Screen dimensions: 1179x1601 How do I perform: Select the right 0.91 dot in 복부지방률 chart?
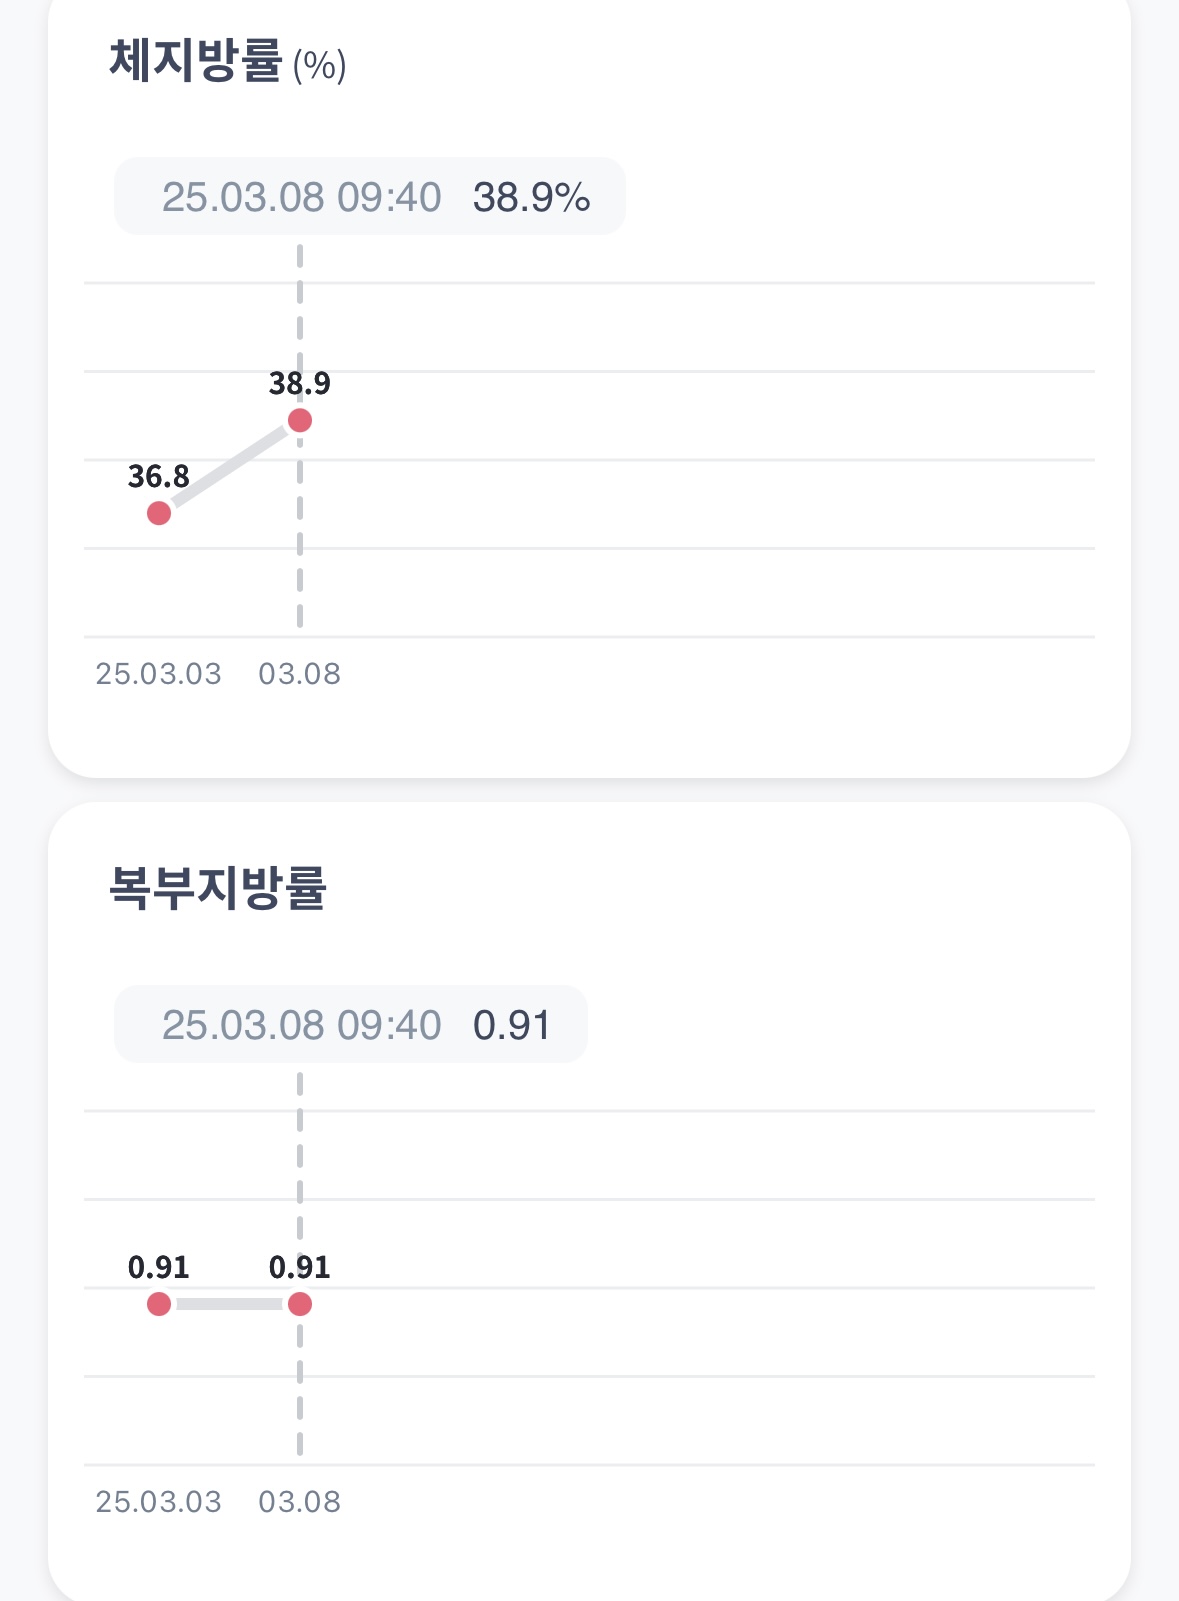click(299, 1304)
